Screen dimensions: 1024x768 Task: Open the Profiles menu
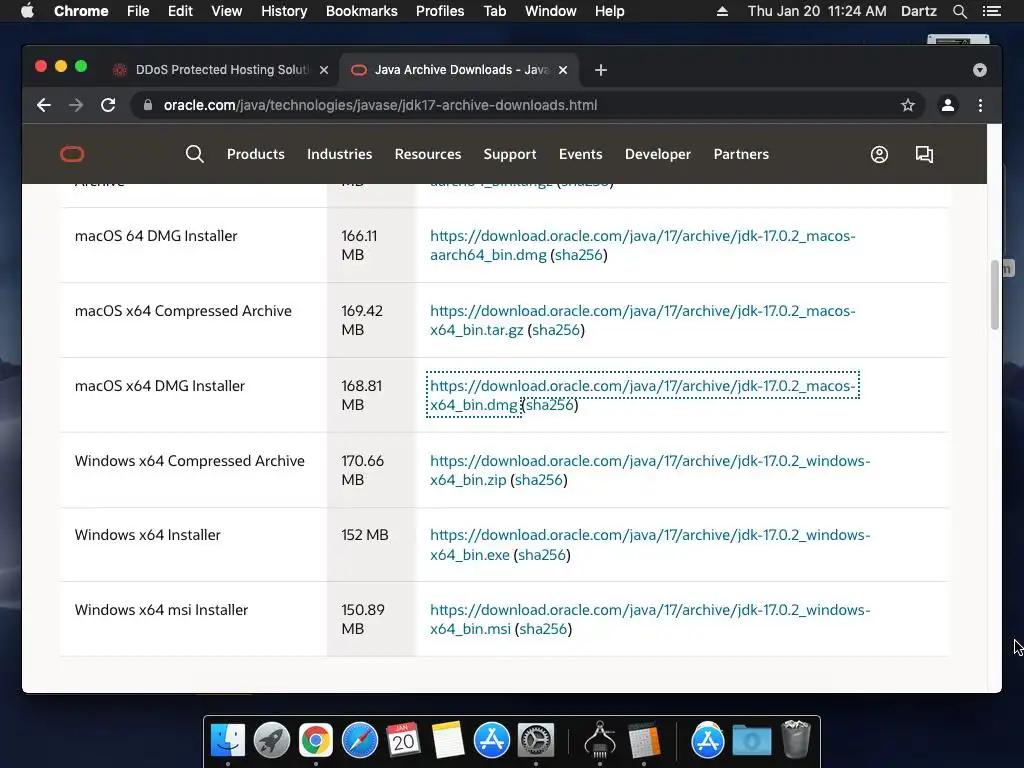440,11
